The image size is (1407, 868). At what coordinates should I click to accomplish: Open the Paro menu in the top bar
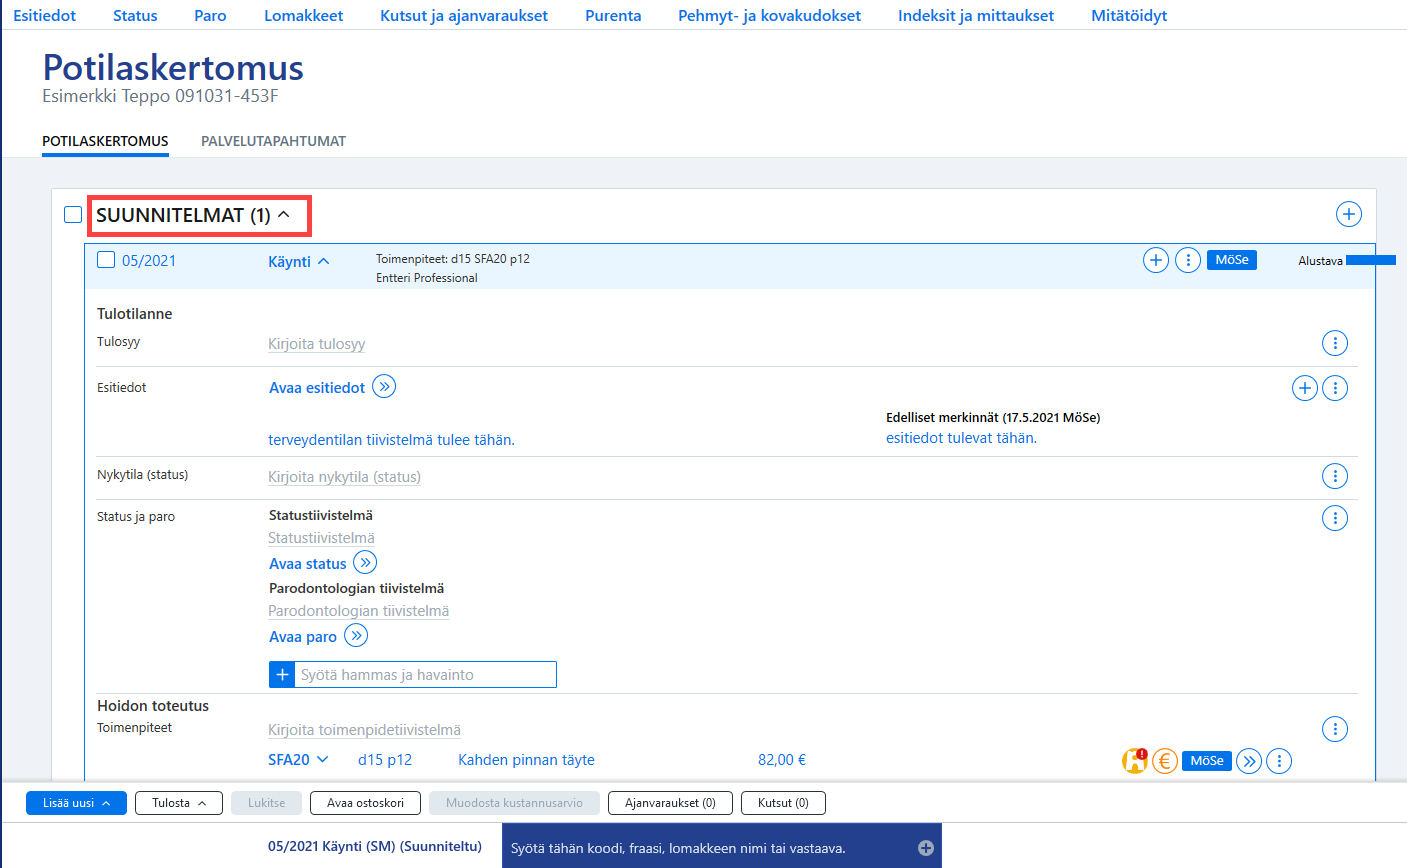click(210, 15)
